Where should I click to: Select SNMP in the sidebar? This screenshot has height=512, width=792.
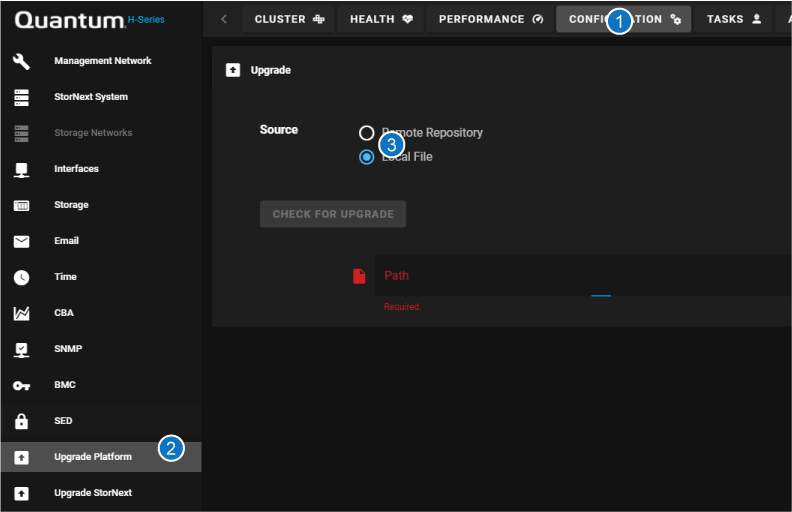(x=68, y=349)
